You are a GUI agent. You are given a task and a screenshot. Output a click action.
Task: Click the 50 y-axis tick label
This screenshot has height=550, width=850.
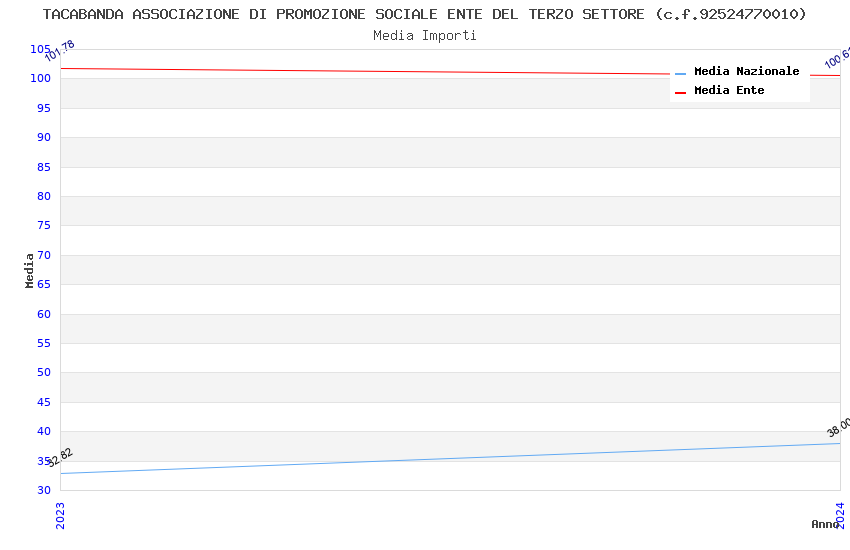pos(43,372)
